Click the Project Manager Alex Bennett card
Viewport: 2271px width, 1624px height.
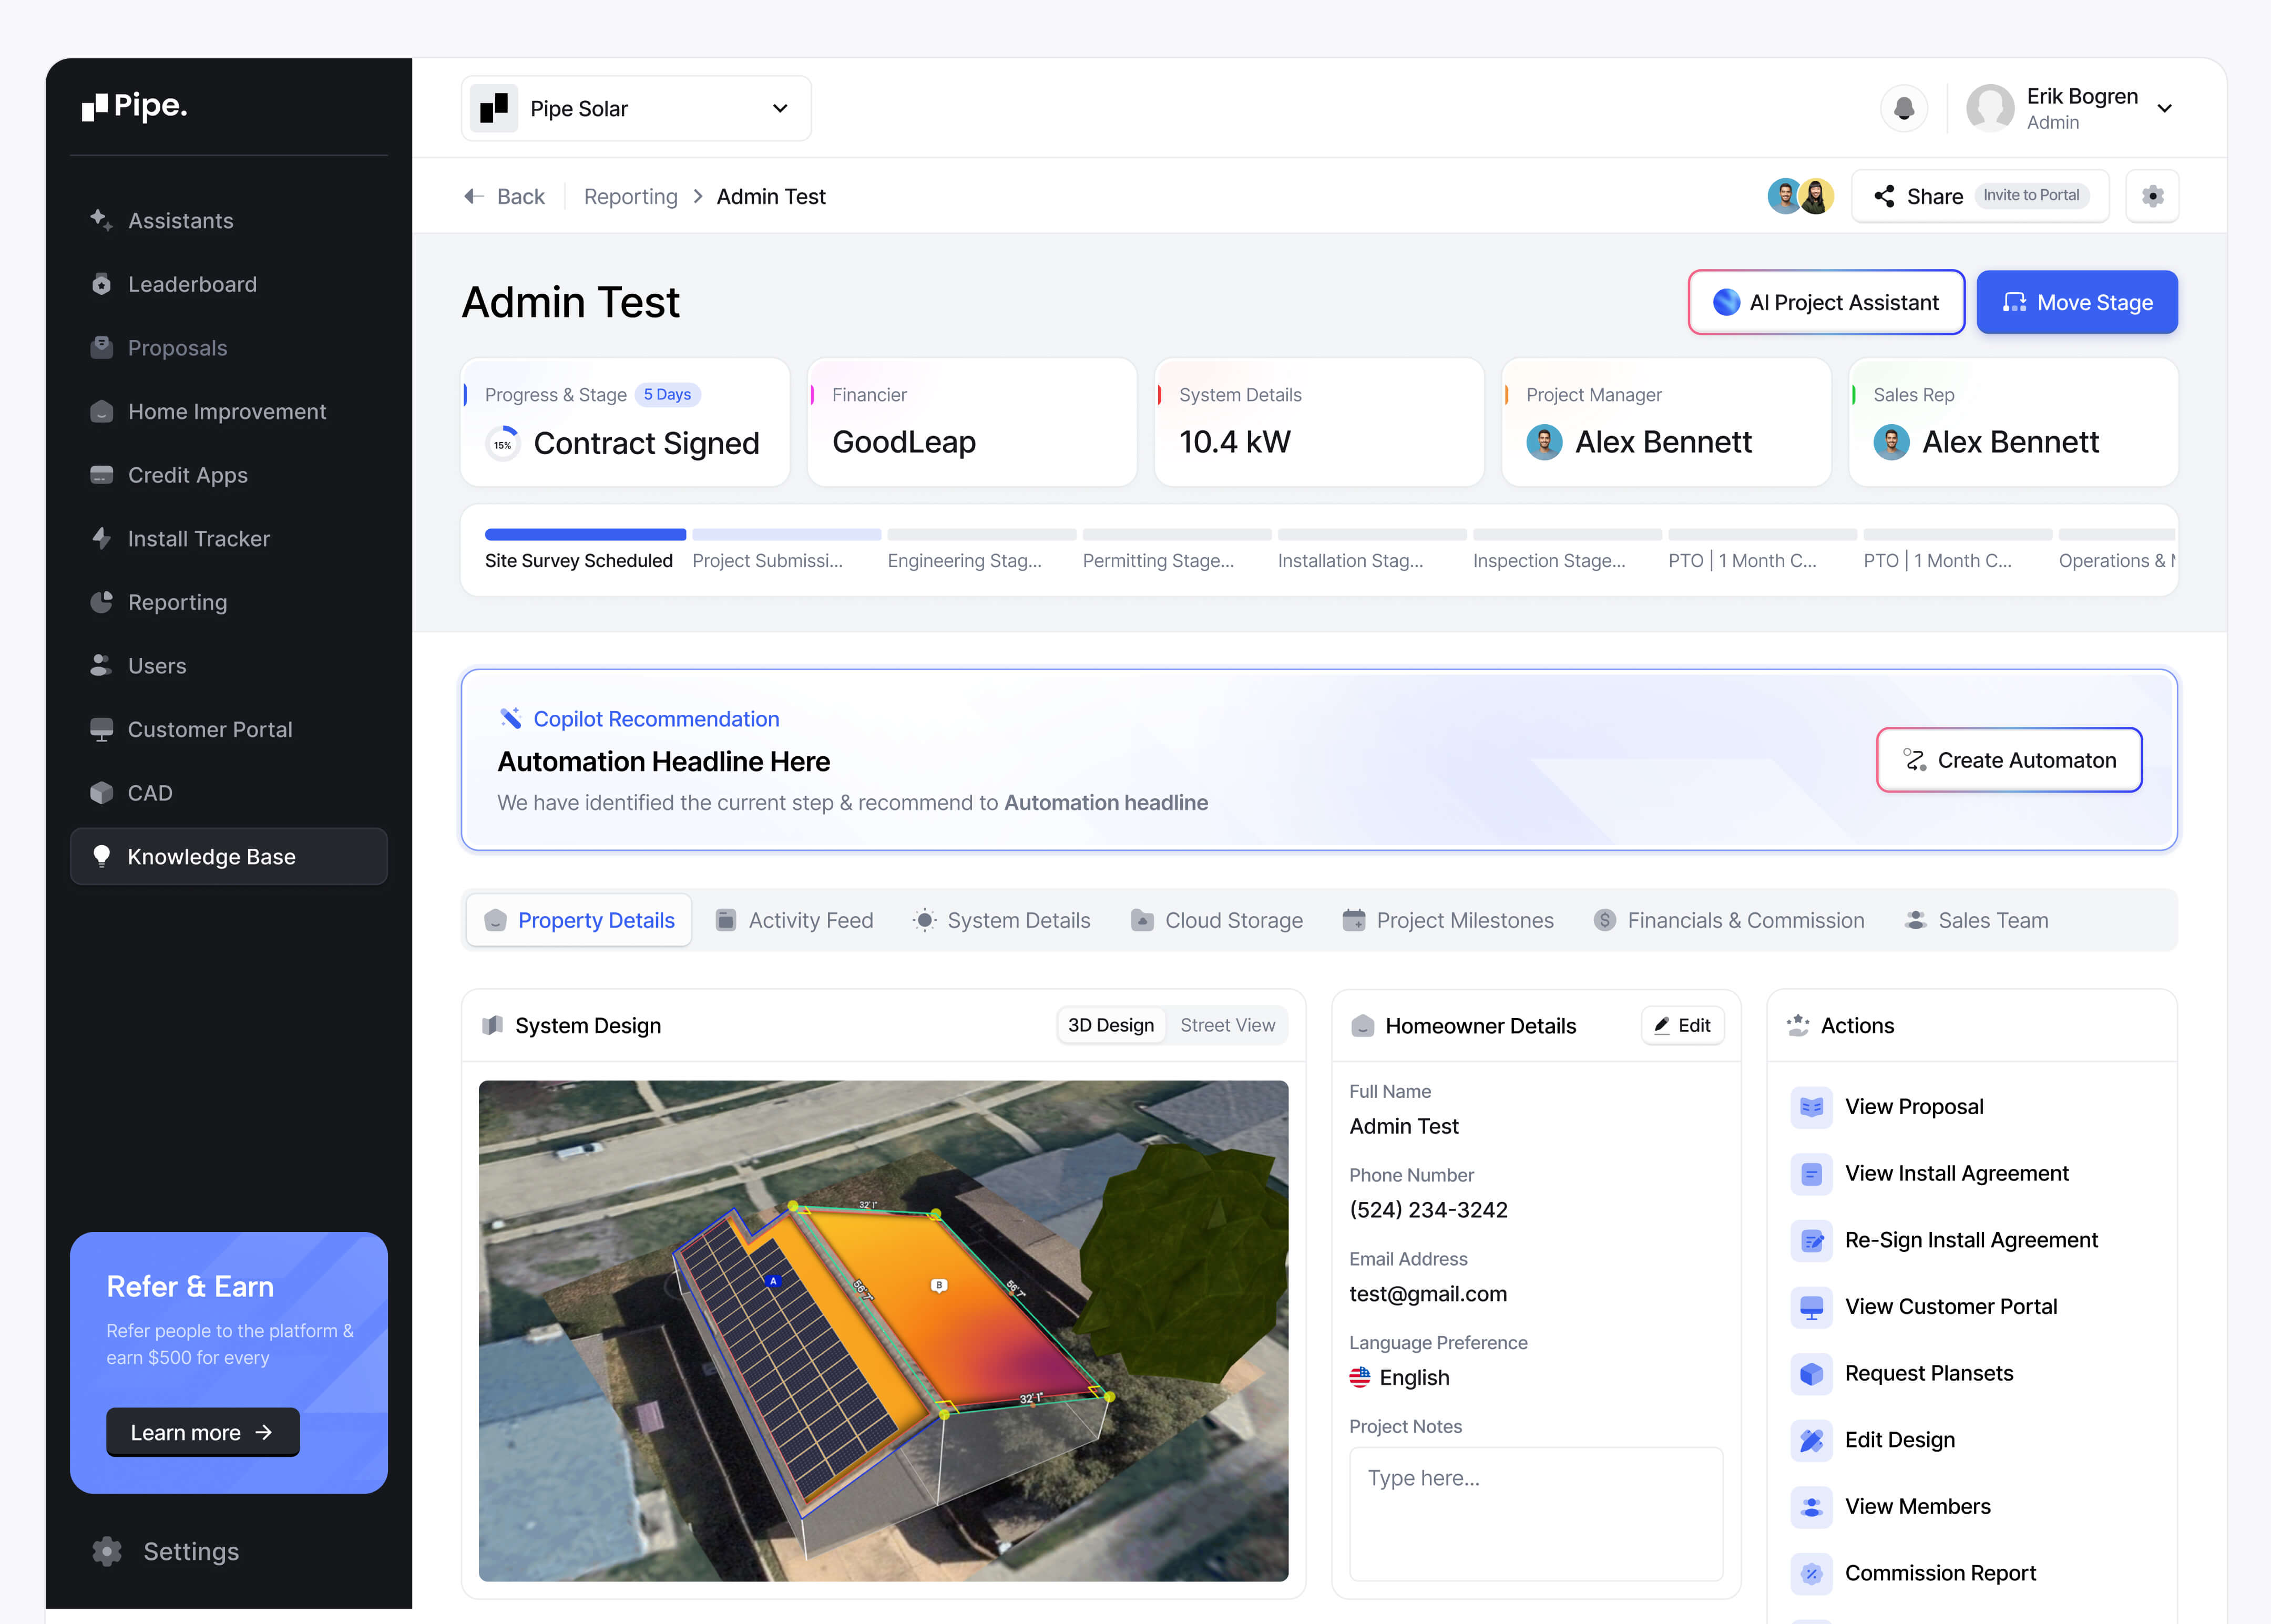(x=1666, y=422)
